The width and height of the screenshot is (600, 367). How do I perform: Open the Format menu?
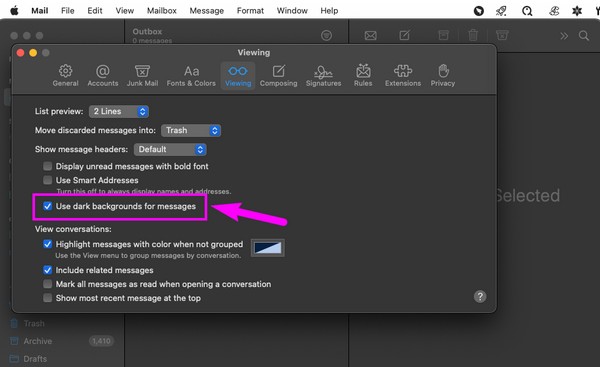tap(250, 11)
